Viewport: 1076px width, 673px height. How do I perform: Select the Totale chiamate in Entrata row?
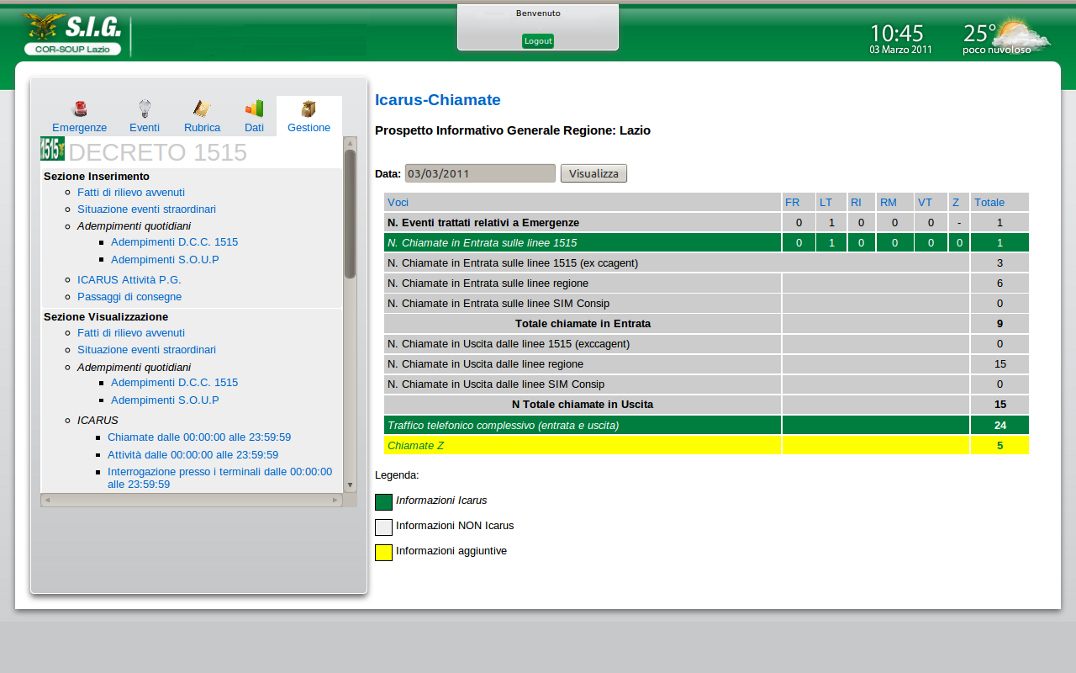point(706,324)
